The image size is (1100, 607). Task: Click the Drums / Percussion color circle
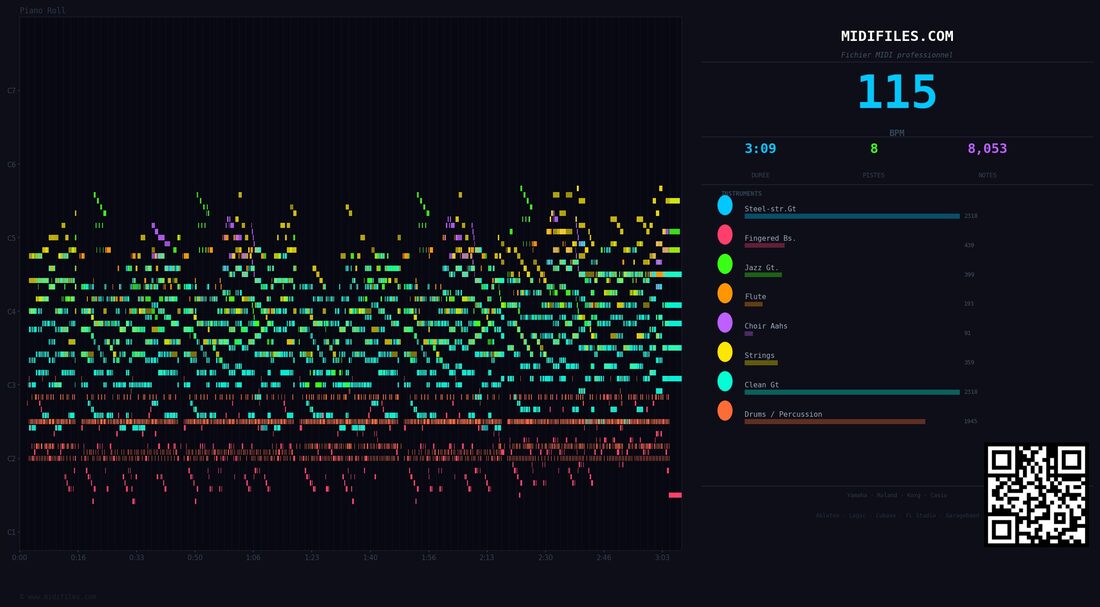point(725,411)
